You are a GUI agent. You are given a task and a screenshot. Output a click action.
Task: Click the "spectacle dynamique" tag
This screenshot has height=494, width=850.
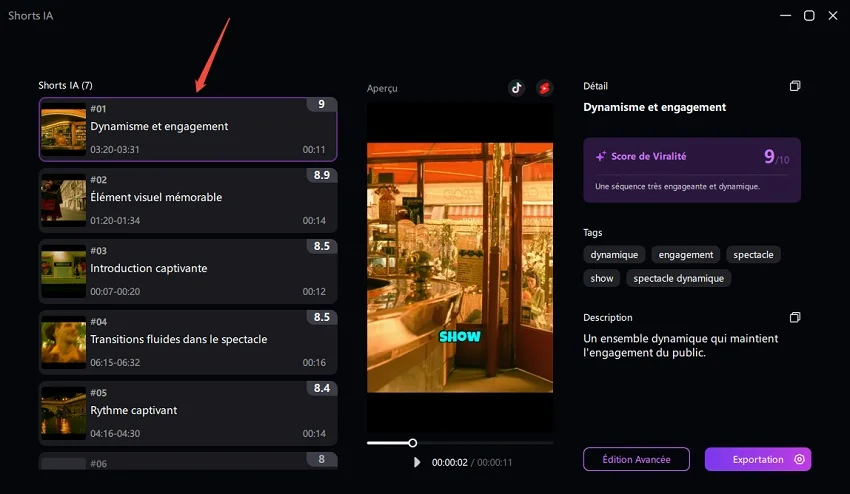pyautogui.click(x=678, y=278)
